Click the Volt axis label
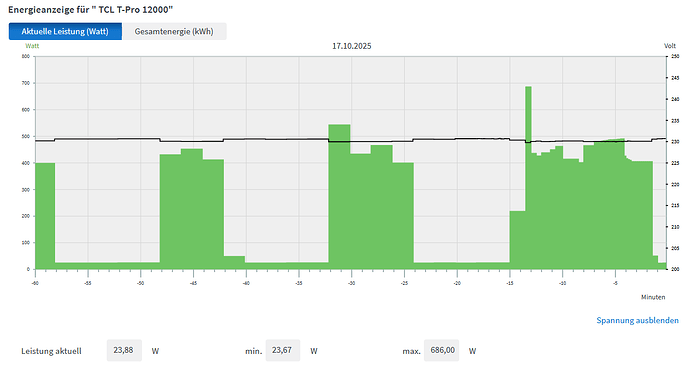The width and height of the screenshot is (690, 368). click(x=670, y=46)
